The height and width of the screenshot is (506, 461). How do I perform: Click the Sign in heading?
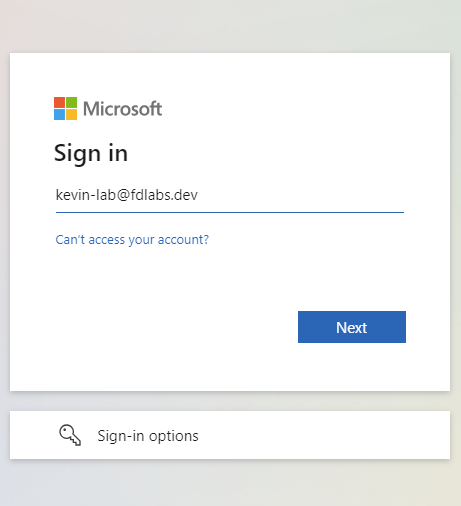coord(91,153)
